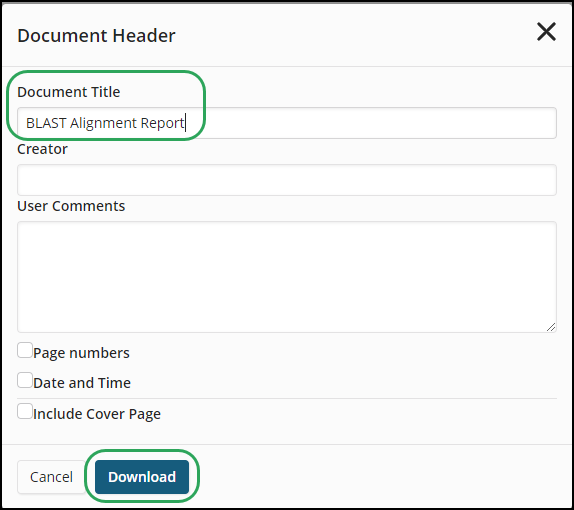This screenshot has width=574, height=510.
Task: Place cursor on word Report in title
Action: click(162, 124)
